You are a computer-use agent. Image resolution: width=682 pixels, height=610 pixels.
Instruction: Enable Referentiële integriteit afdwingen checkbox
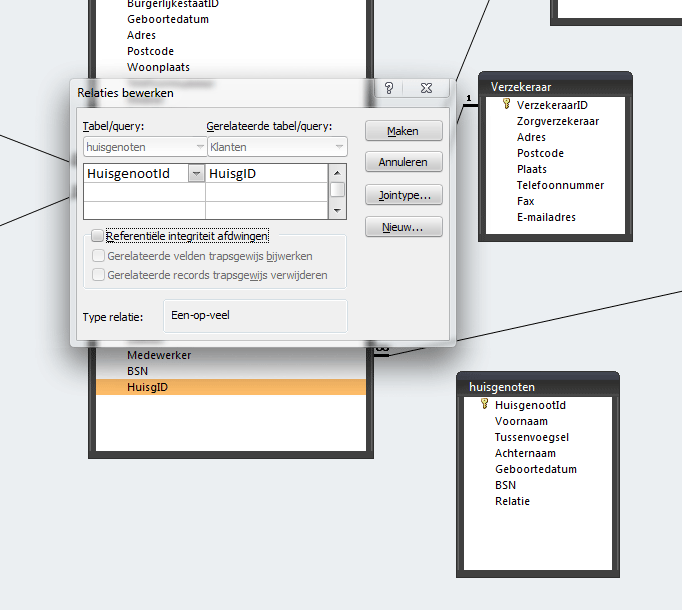tap(97, 236)
